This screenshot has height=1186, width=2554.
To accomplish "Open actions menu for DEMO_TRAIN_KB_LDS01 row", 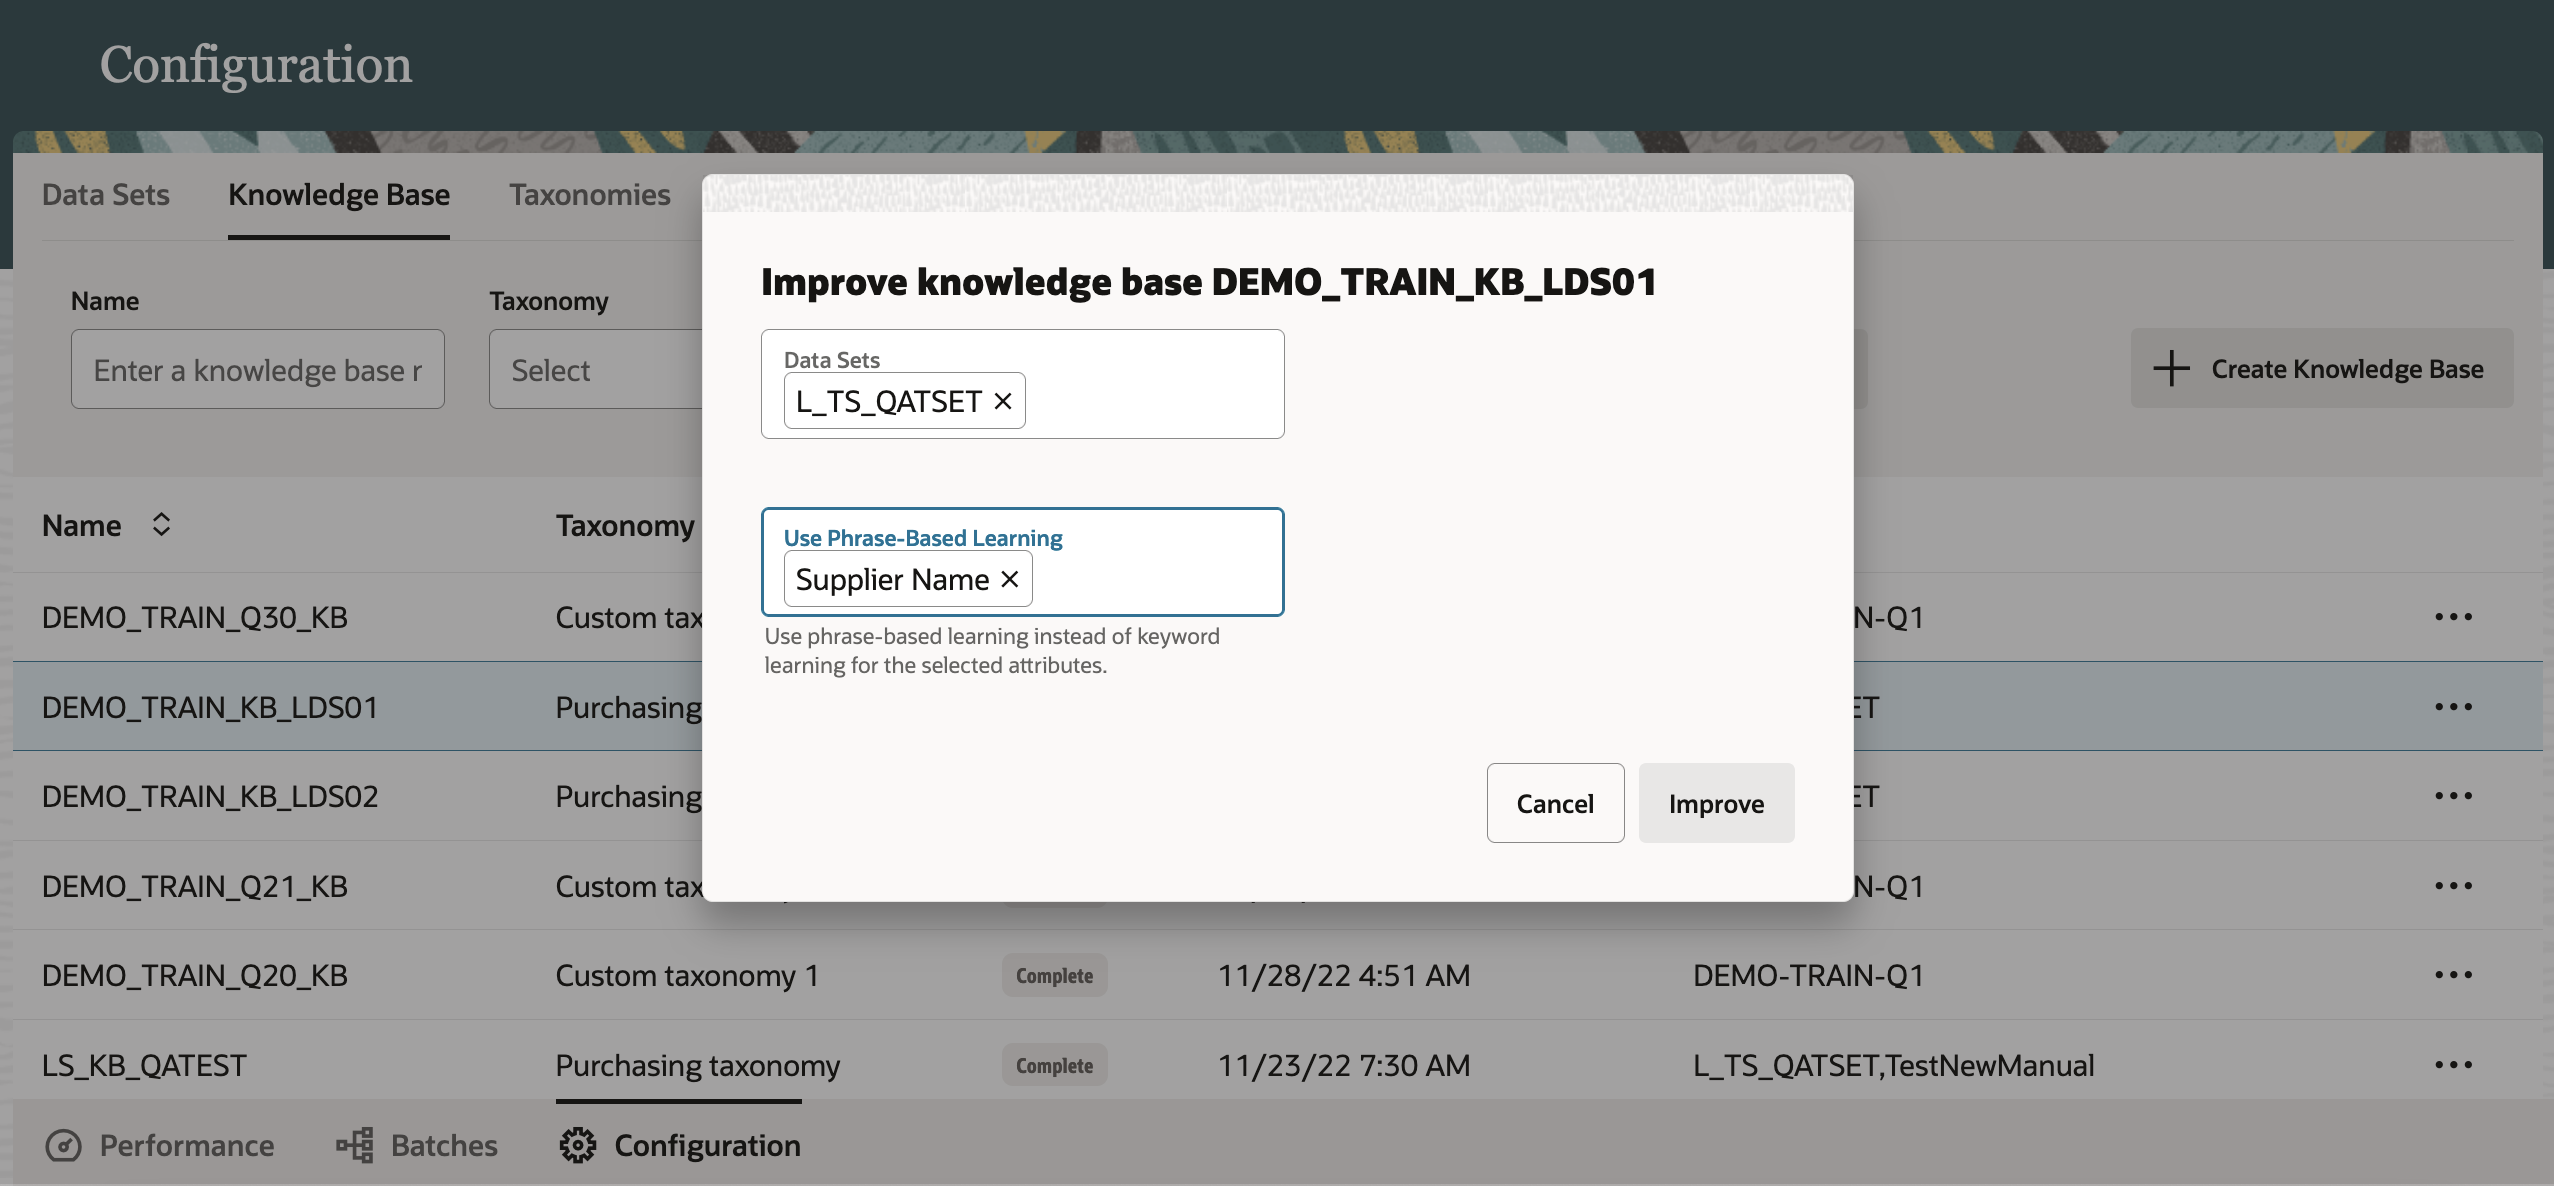I will 2453,707.
